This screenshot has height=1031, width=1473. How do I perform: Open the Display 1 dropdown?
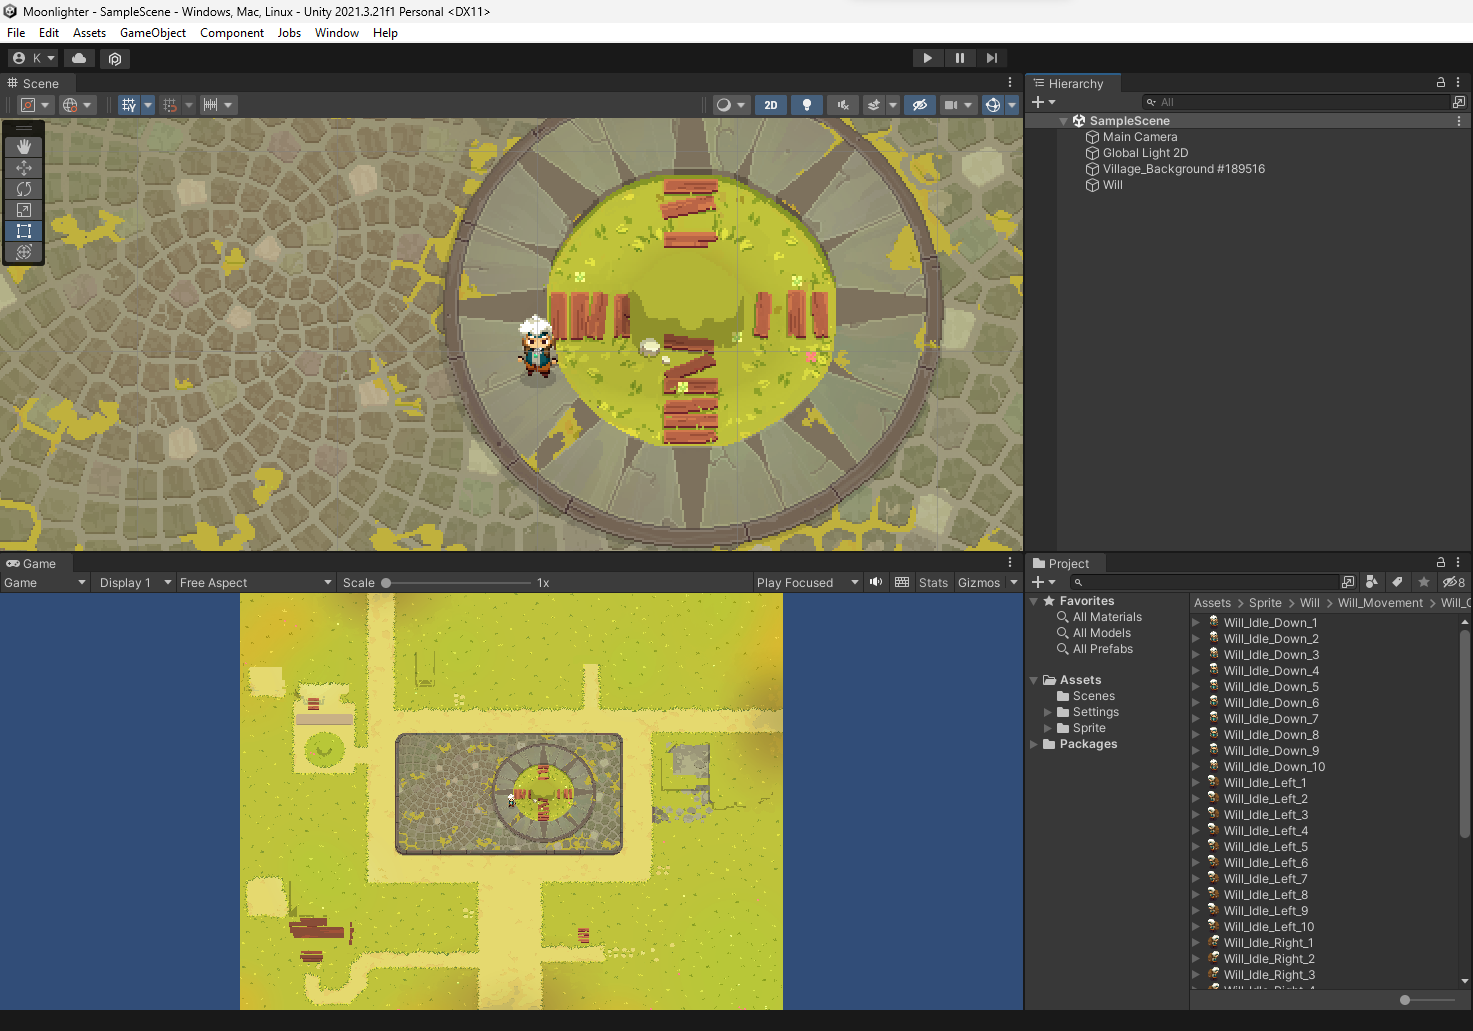tap(135, 582)
